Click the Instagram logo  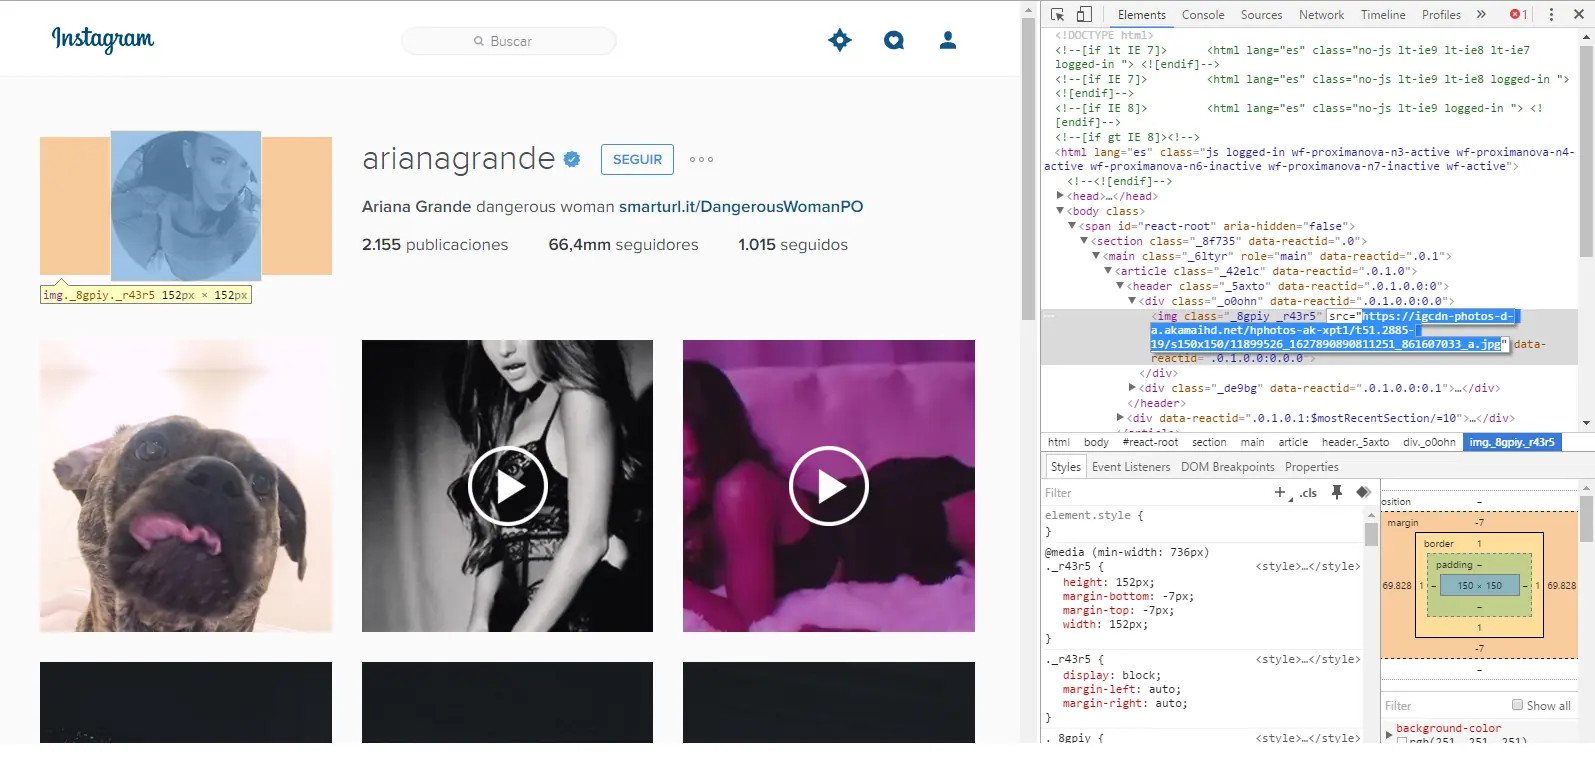coord(103,39)
